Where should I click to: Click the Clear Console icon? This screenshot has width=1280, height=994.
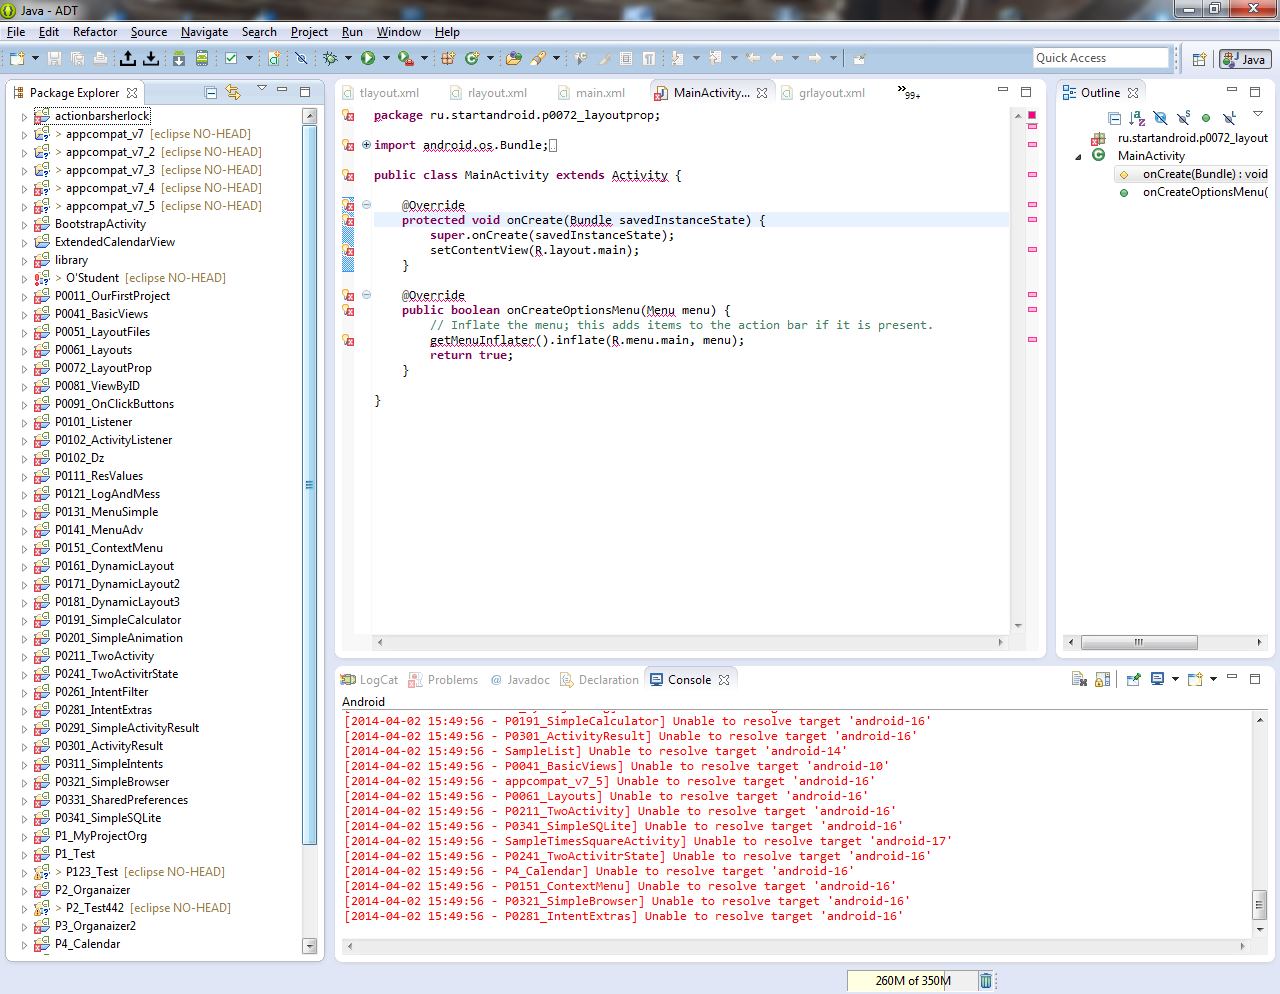pos(1079,679)
